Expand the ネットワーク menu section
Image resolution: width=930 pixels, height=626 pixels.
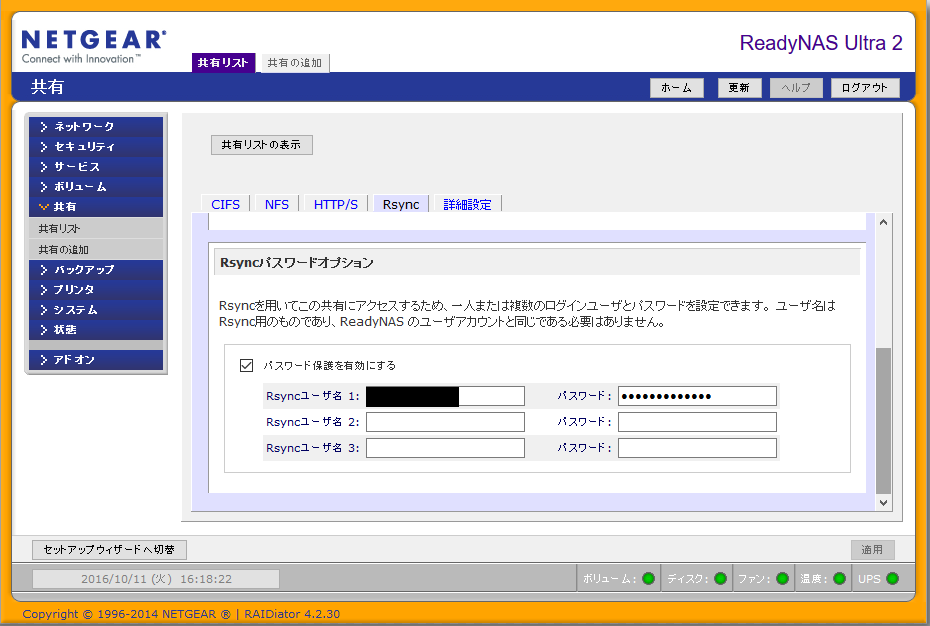click(96, 126)
